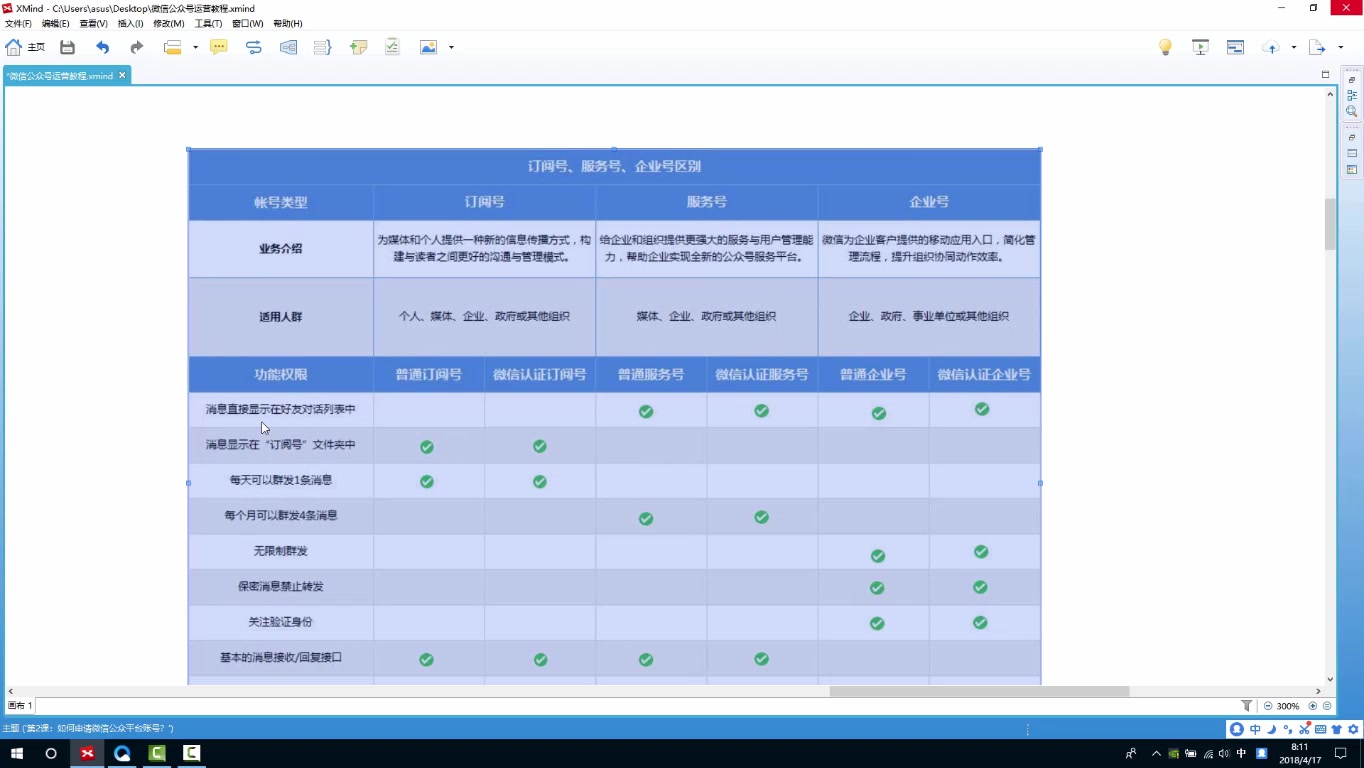Image resolution: width=1364 pixels, height=768 pixels.
Task: Open the 帮助(H) menu
Action: (287, 23)
